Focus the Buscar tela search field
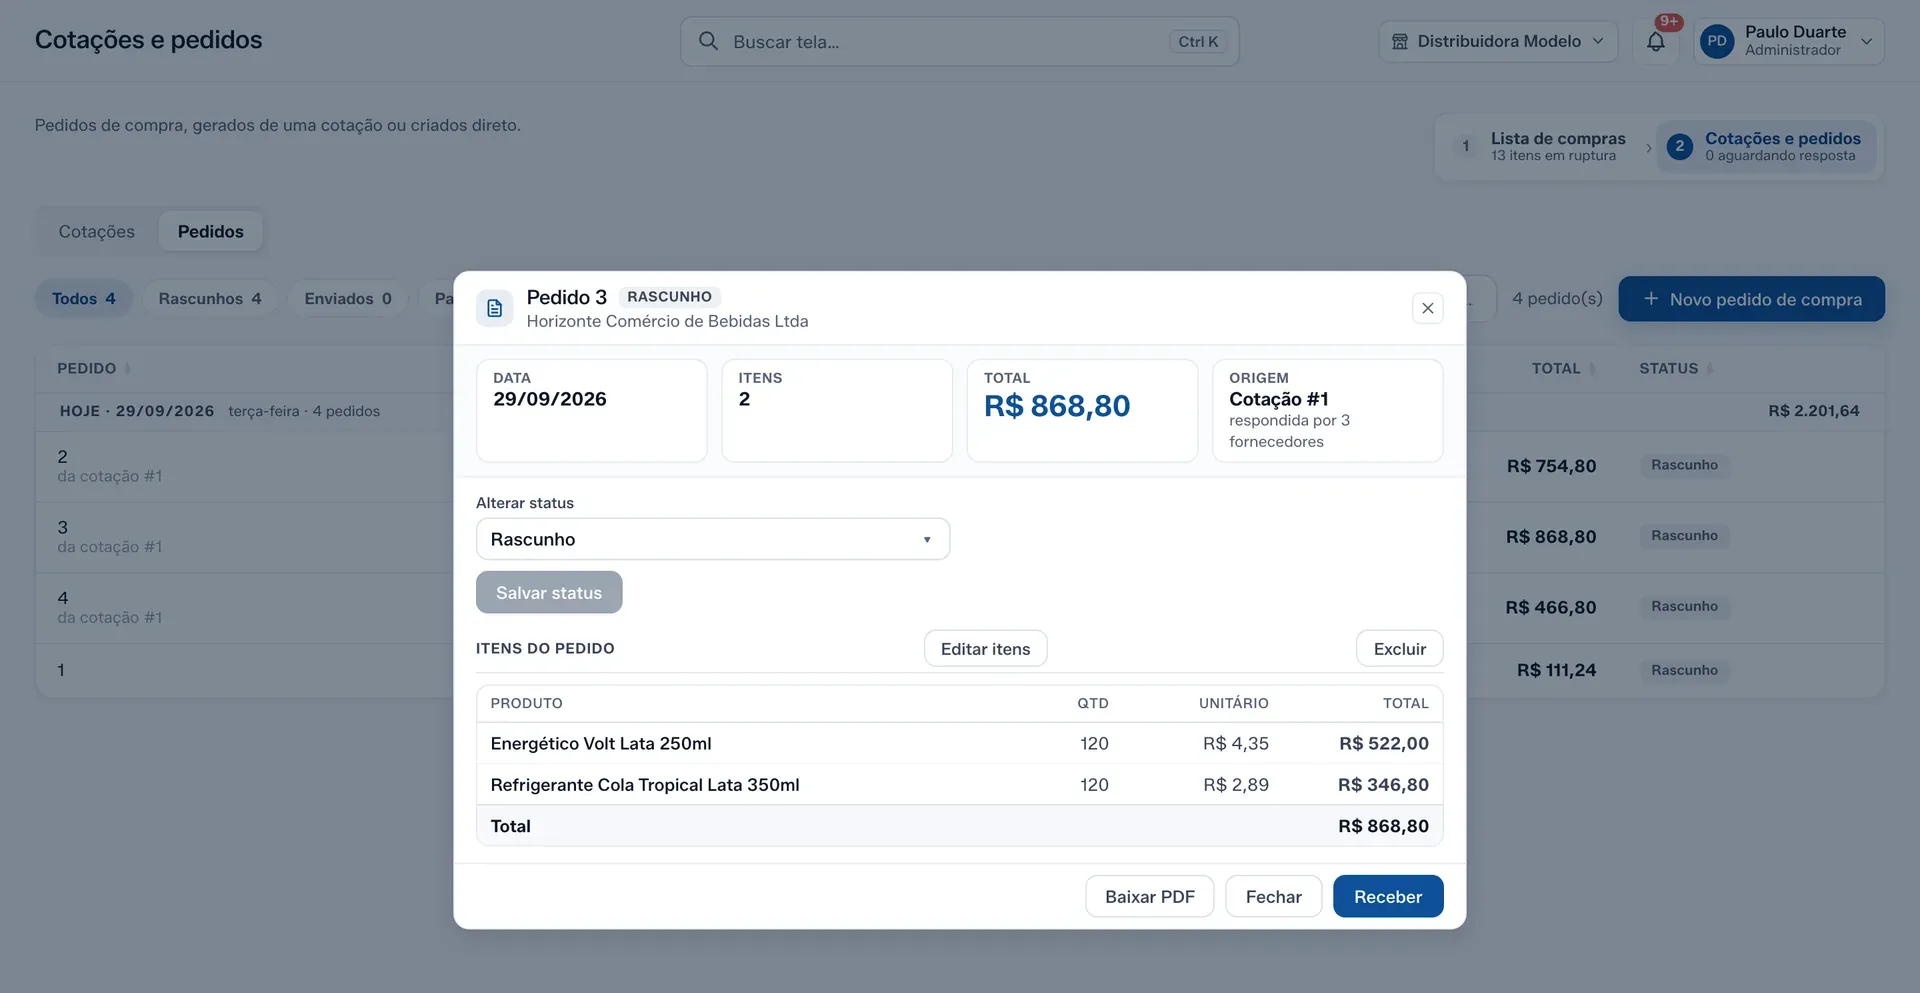Screen dimensions: 1920x993 [x=959, y=41]
